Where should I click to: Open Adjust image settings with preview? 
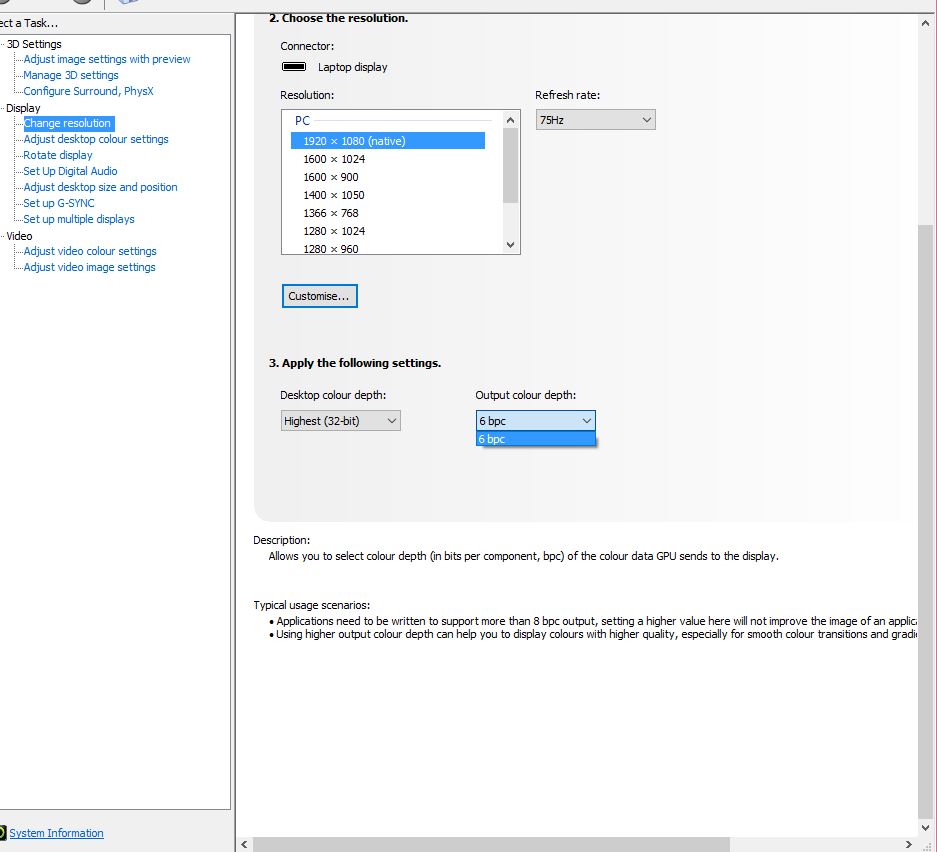click(107, 59)
